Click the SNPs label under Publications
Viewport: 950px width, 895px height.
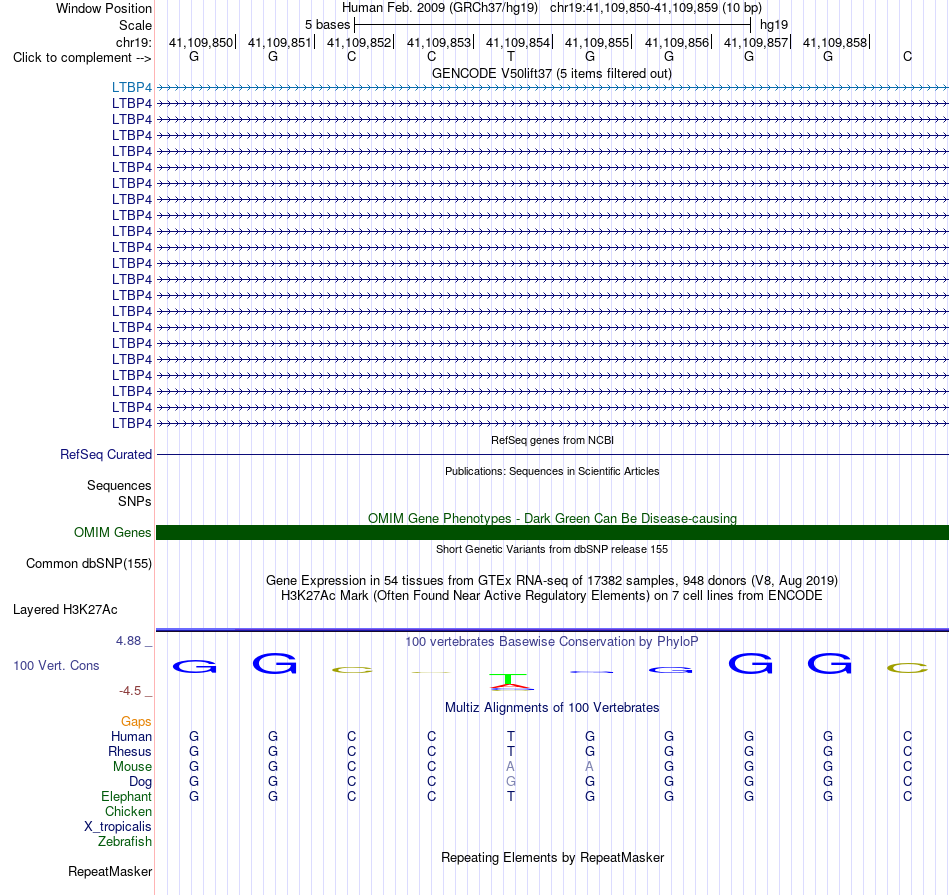(x=135, y=501)
